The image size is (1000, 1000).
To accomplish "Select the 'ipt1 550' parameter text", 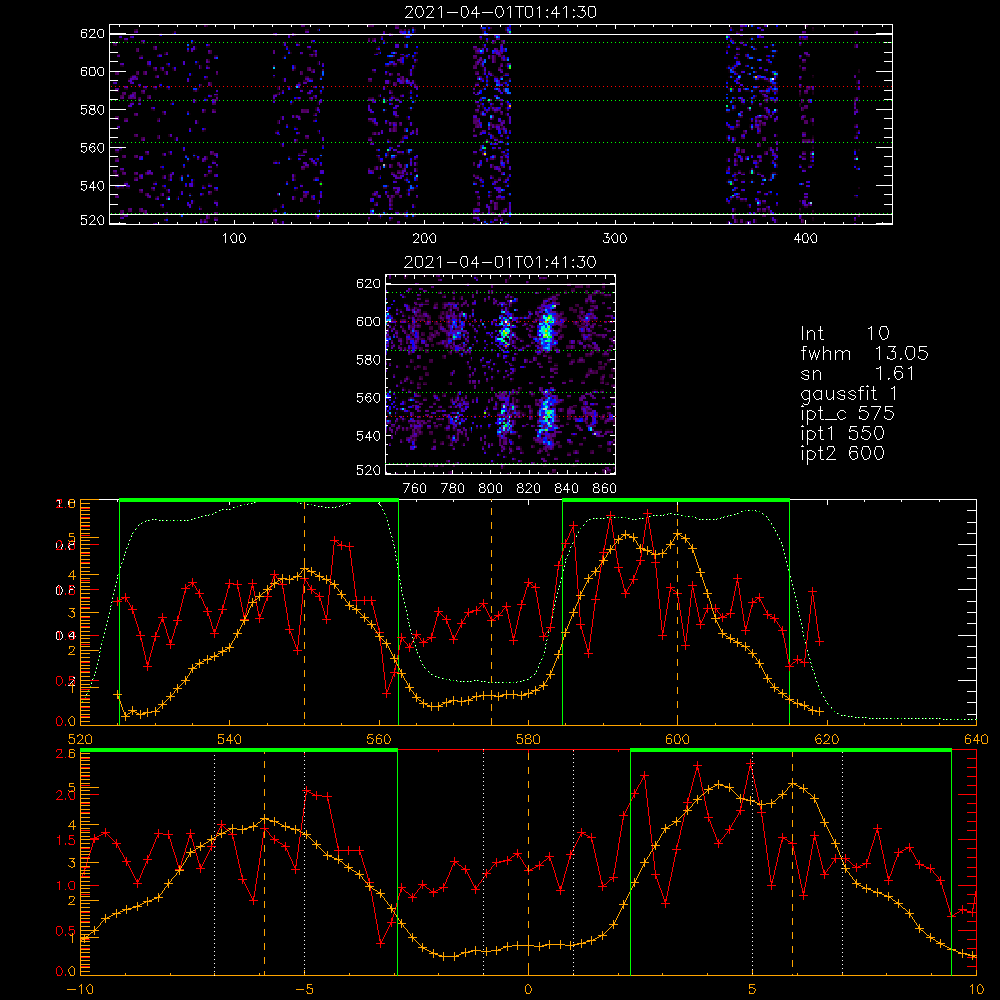I will (842, 434).
